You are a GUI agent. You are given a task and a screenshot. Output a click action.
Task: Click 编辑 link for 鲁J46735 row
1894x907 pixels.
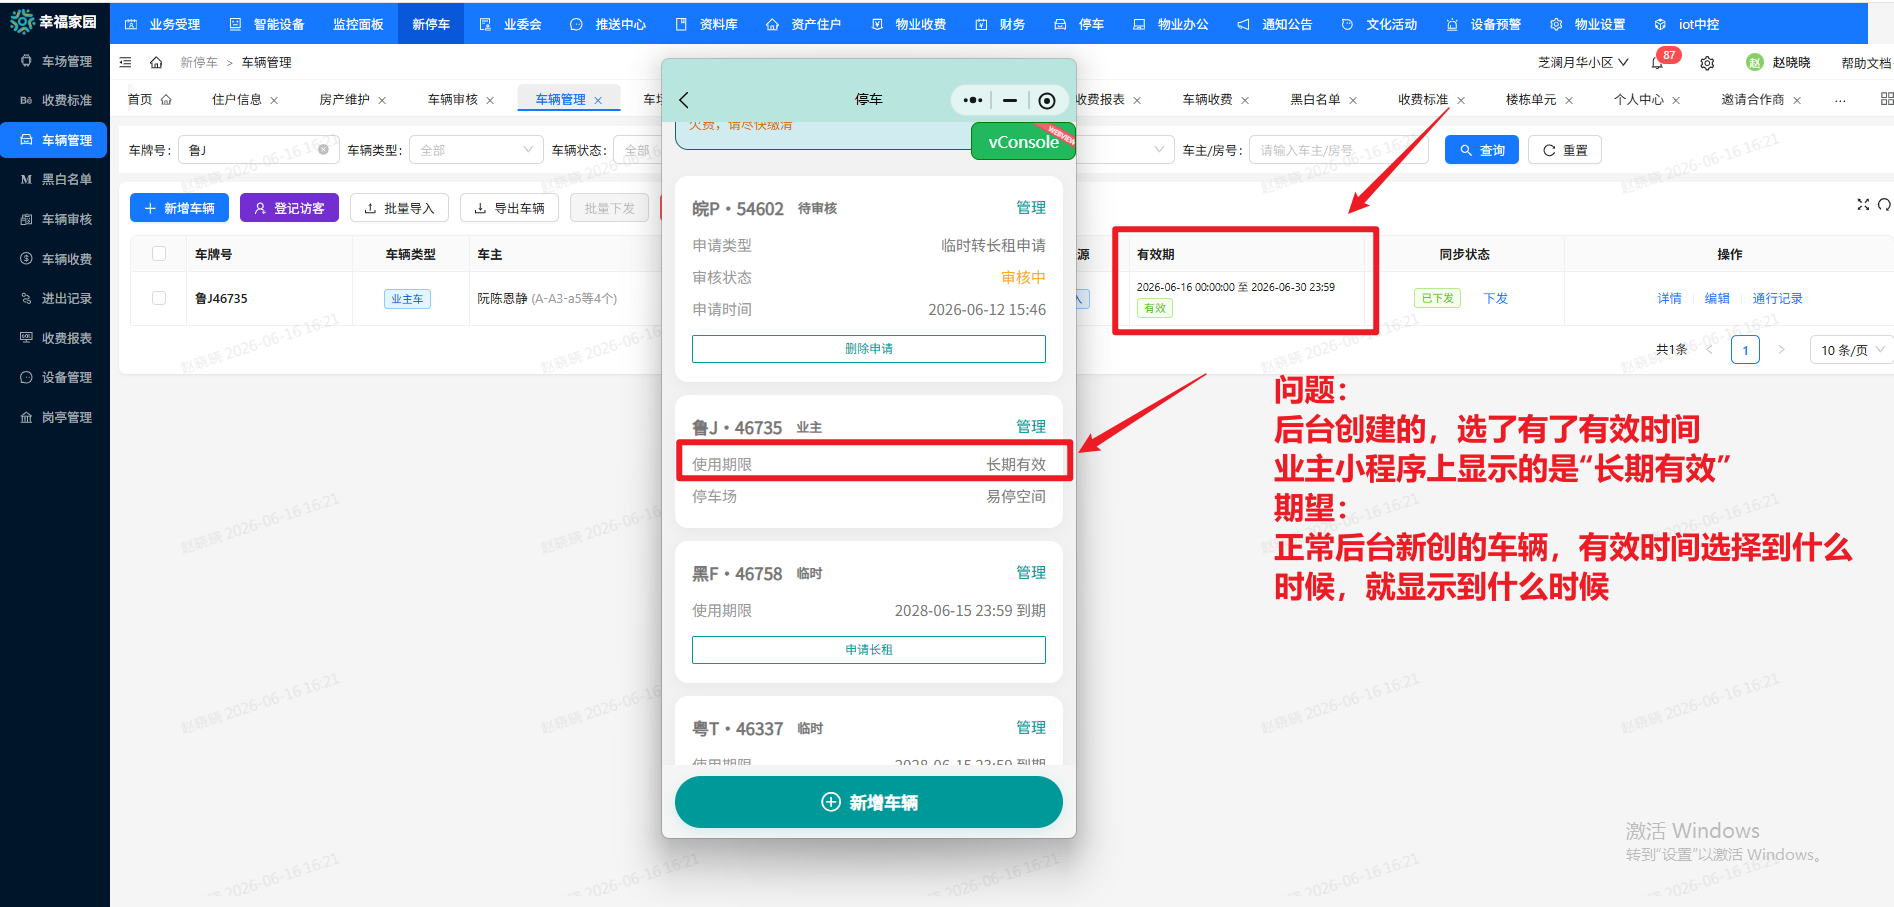pyautogui.click(x=1717, y=298)
